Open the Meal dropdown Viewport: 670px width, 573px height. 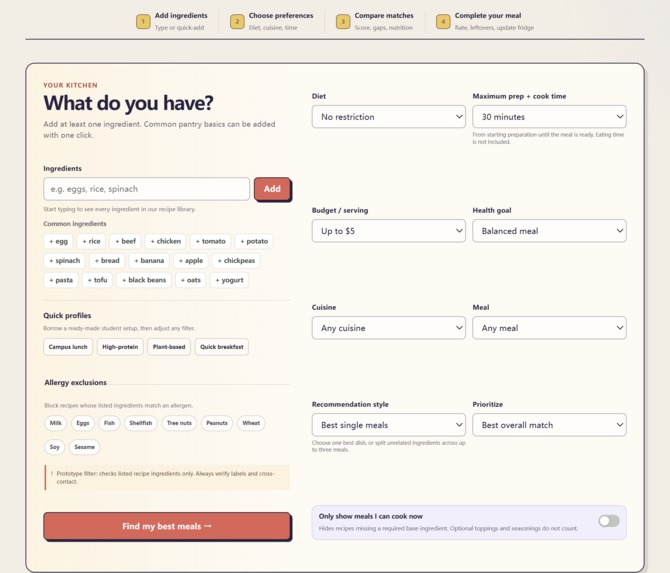[x=549, y=328]
